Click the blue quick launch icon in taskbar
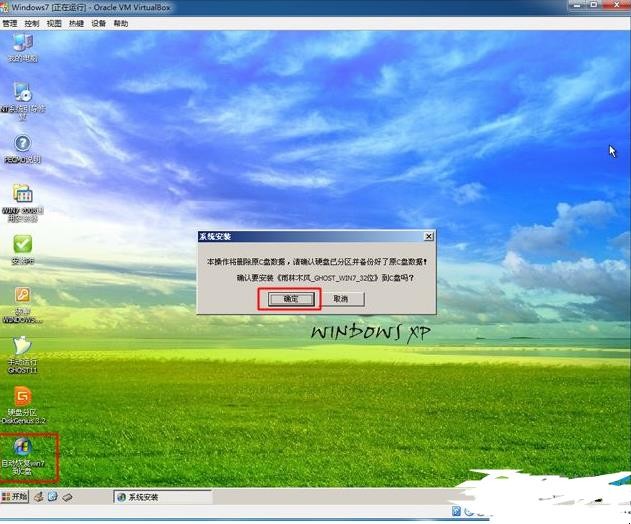 [53, 497]
